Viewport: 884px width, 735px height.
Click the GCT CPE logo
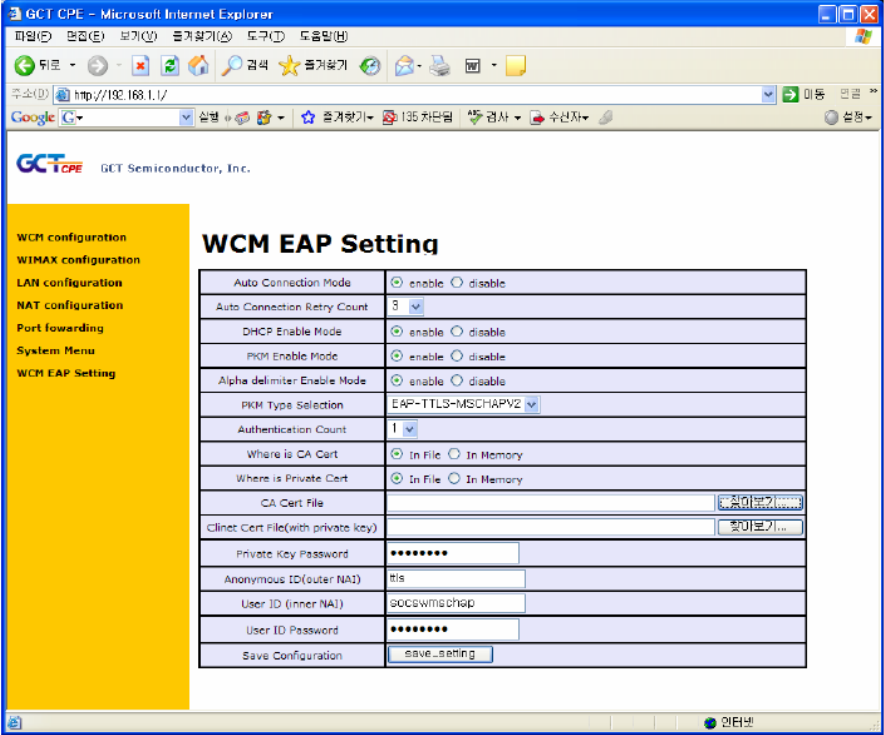50,163
